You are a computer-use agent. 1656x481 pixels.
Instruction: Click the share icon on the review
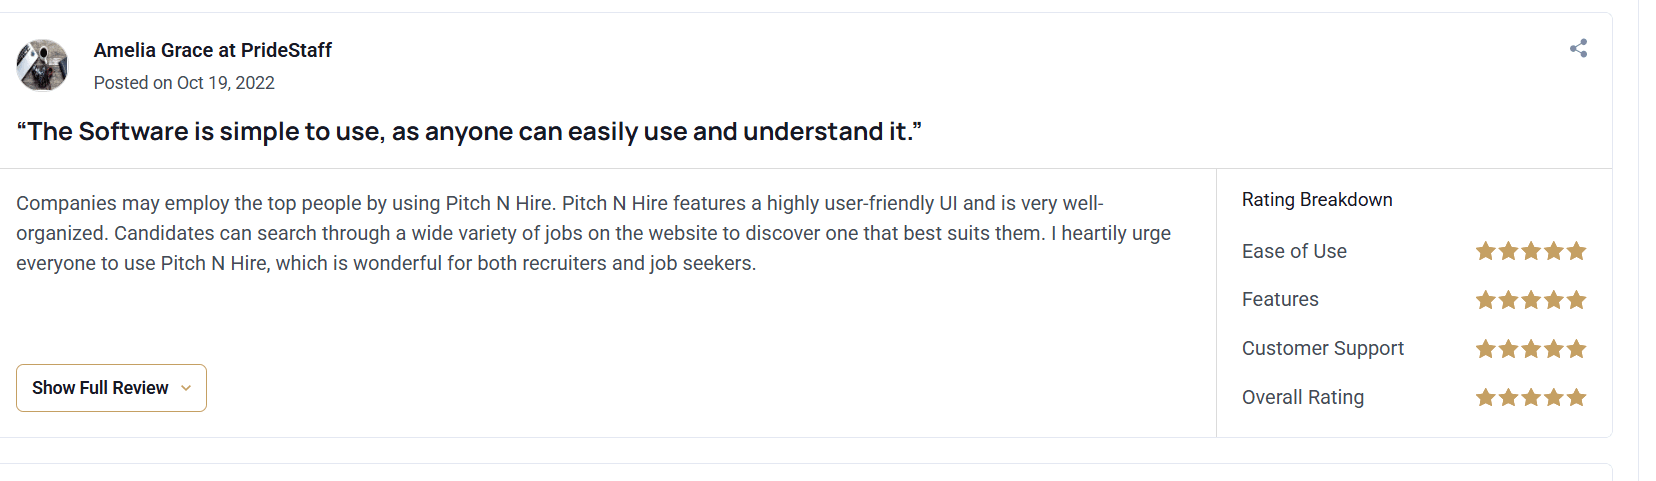point(1578,48)
